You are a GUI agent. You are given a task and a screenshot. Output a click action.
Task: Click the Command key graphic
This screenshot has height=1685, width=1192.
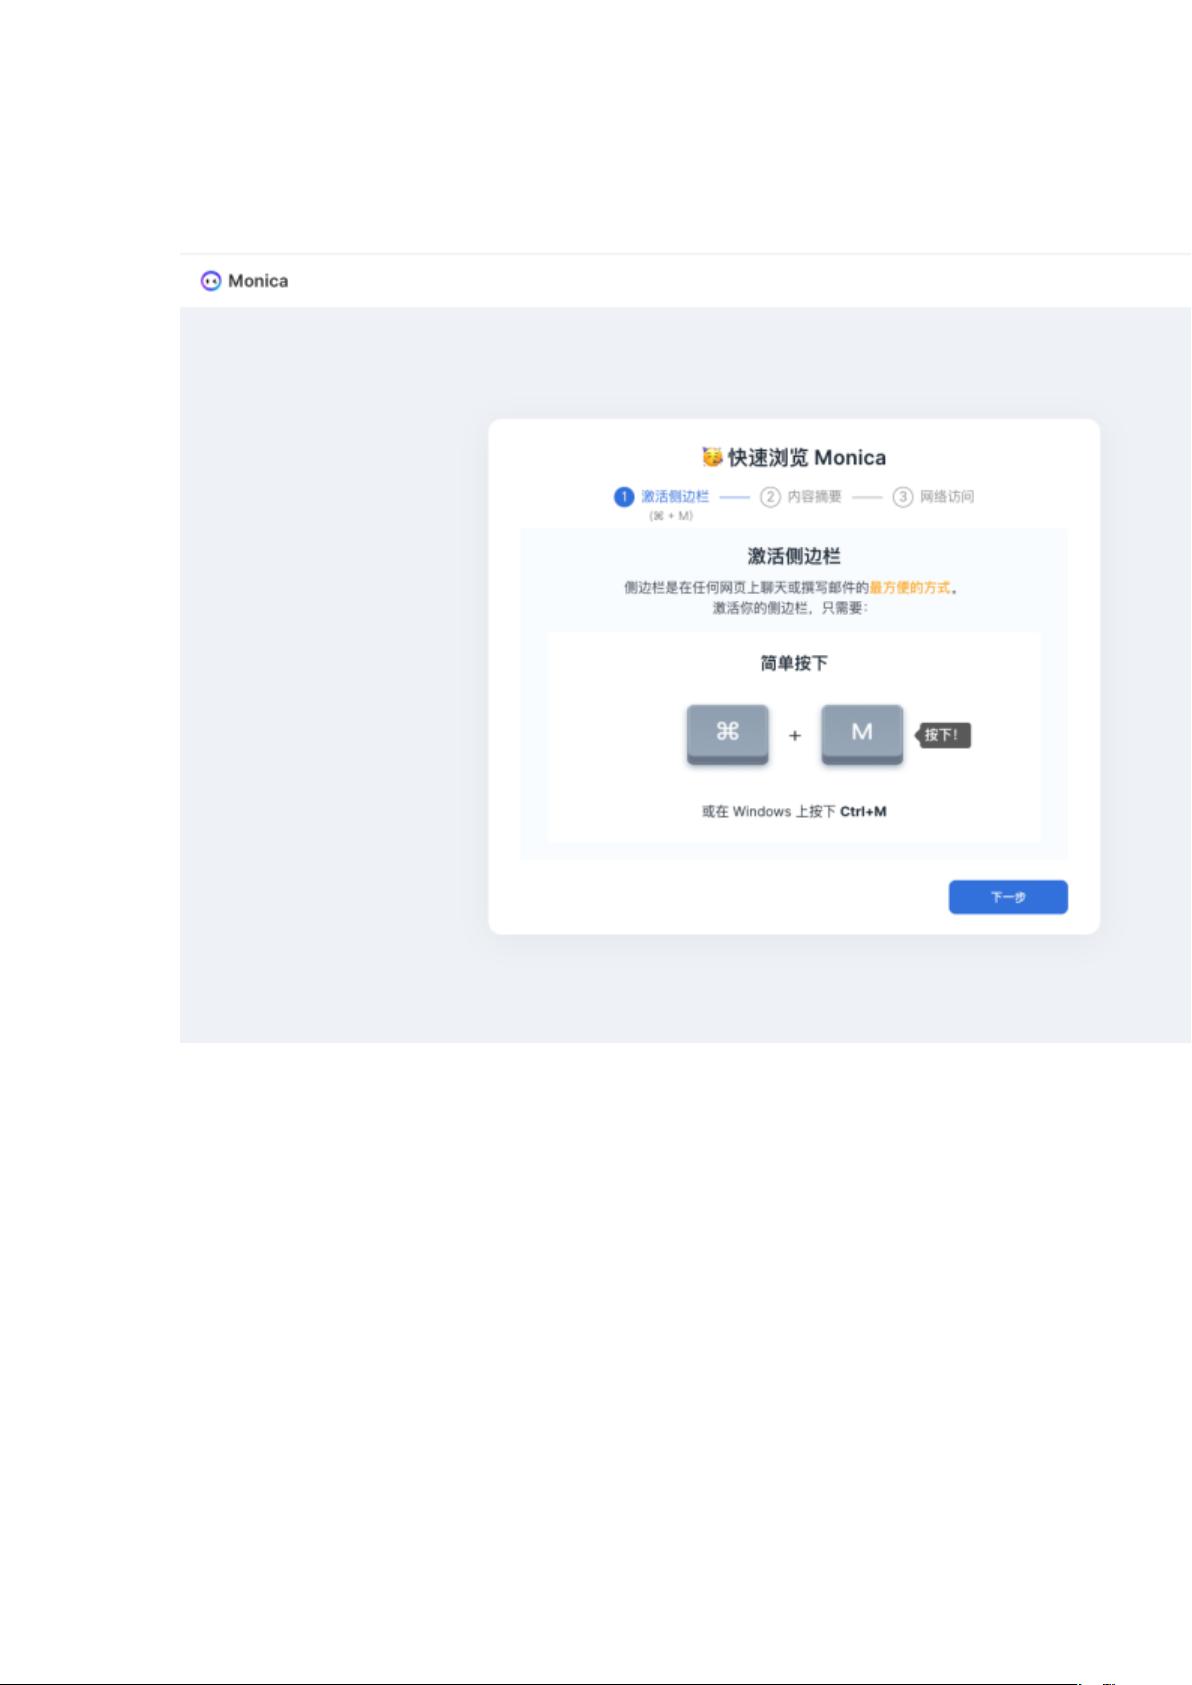coord(728,734)
